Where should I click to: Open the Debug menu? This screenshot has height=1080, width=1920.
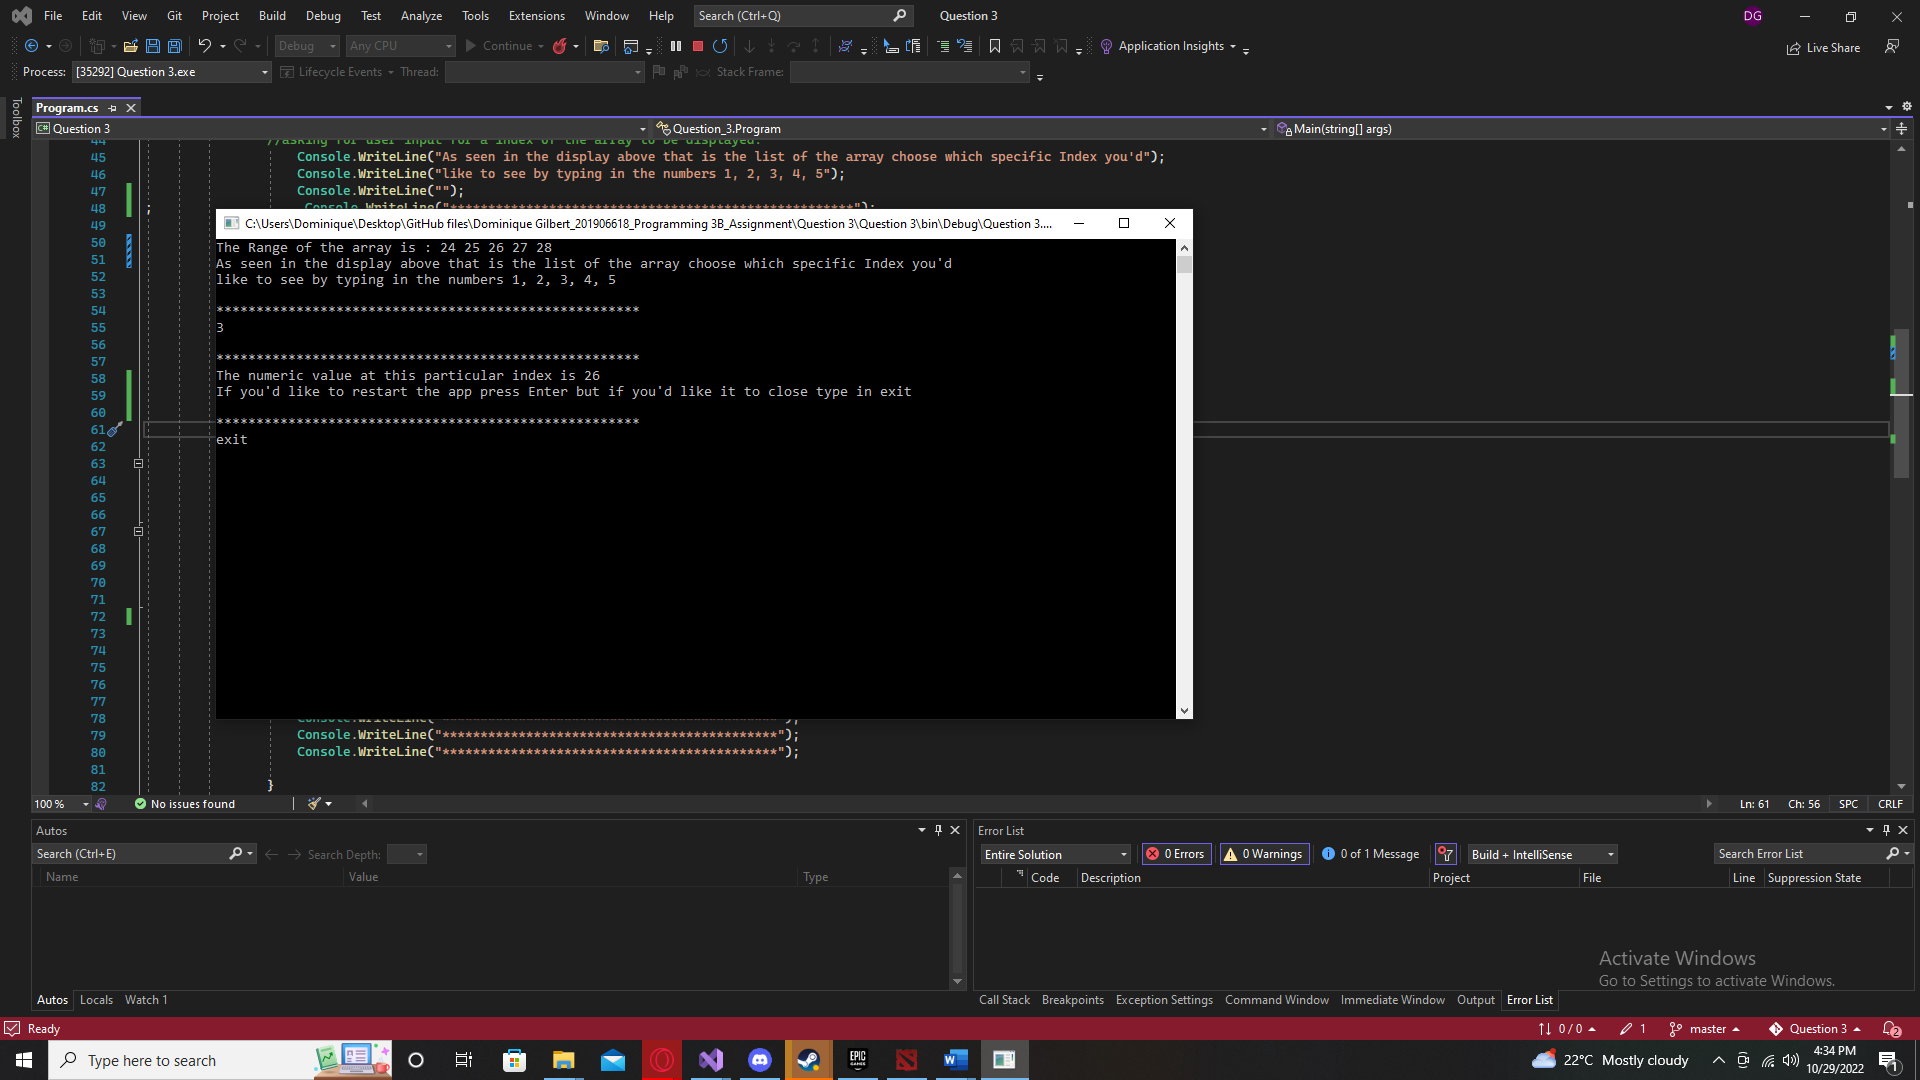322,16
